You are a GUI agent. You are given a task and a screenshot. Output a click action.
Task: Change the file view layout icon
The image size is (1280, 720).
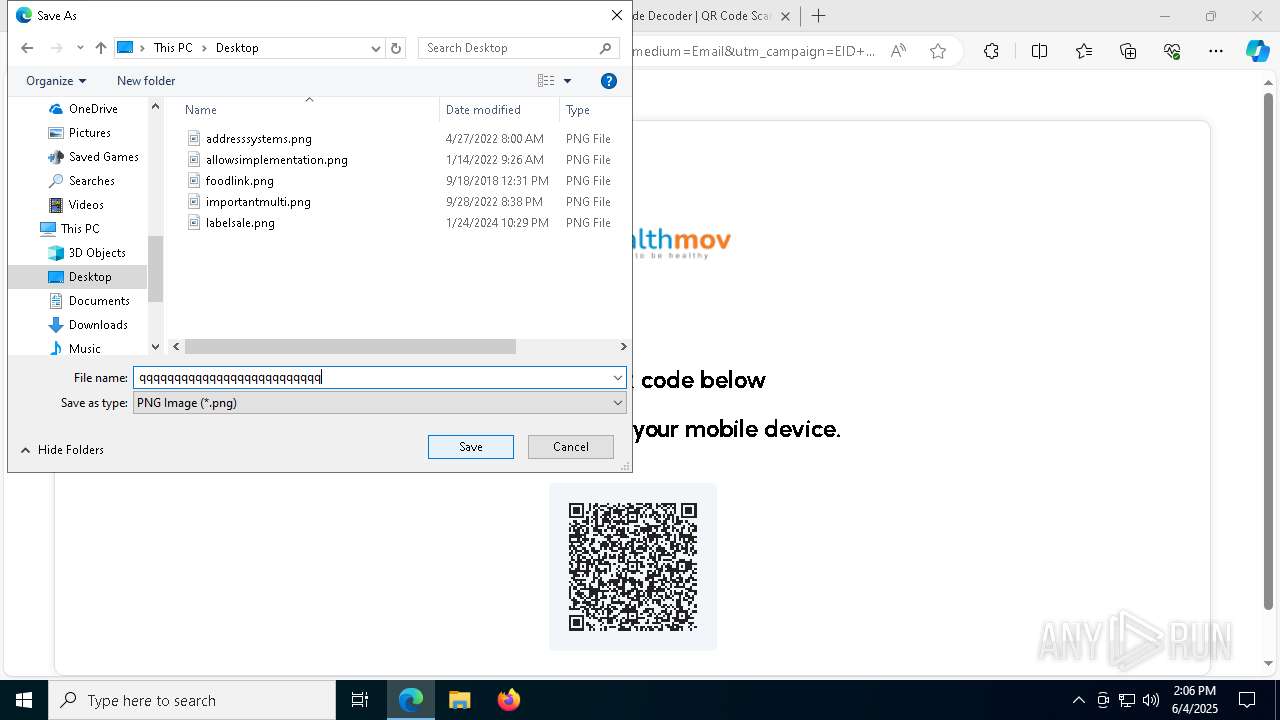click(x=546, y=81)
